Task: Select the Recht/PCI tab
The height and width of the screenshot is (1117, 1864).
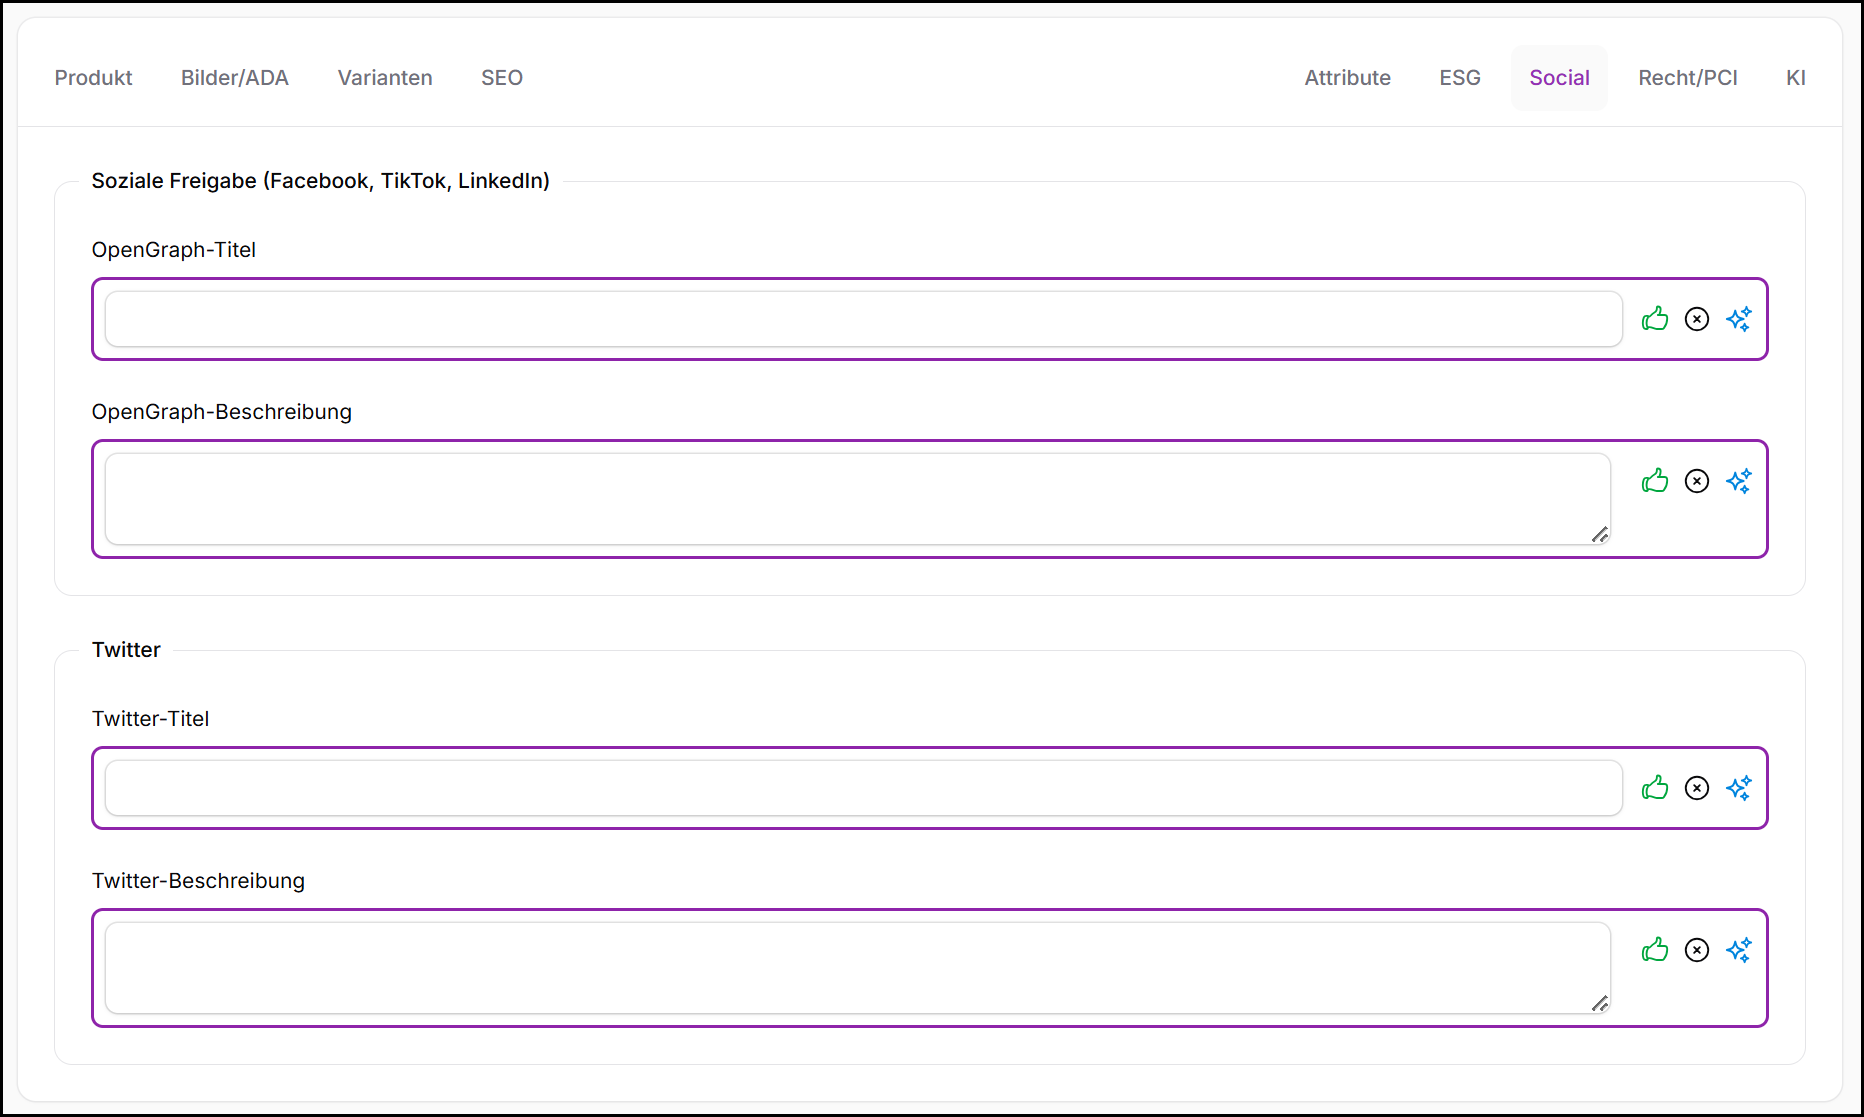Action: tap(1688, 78)
